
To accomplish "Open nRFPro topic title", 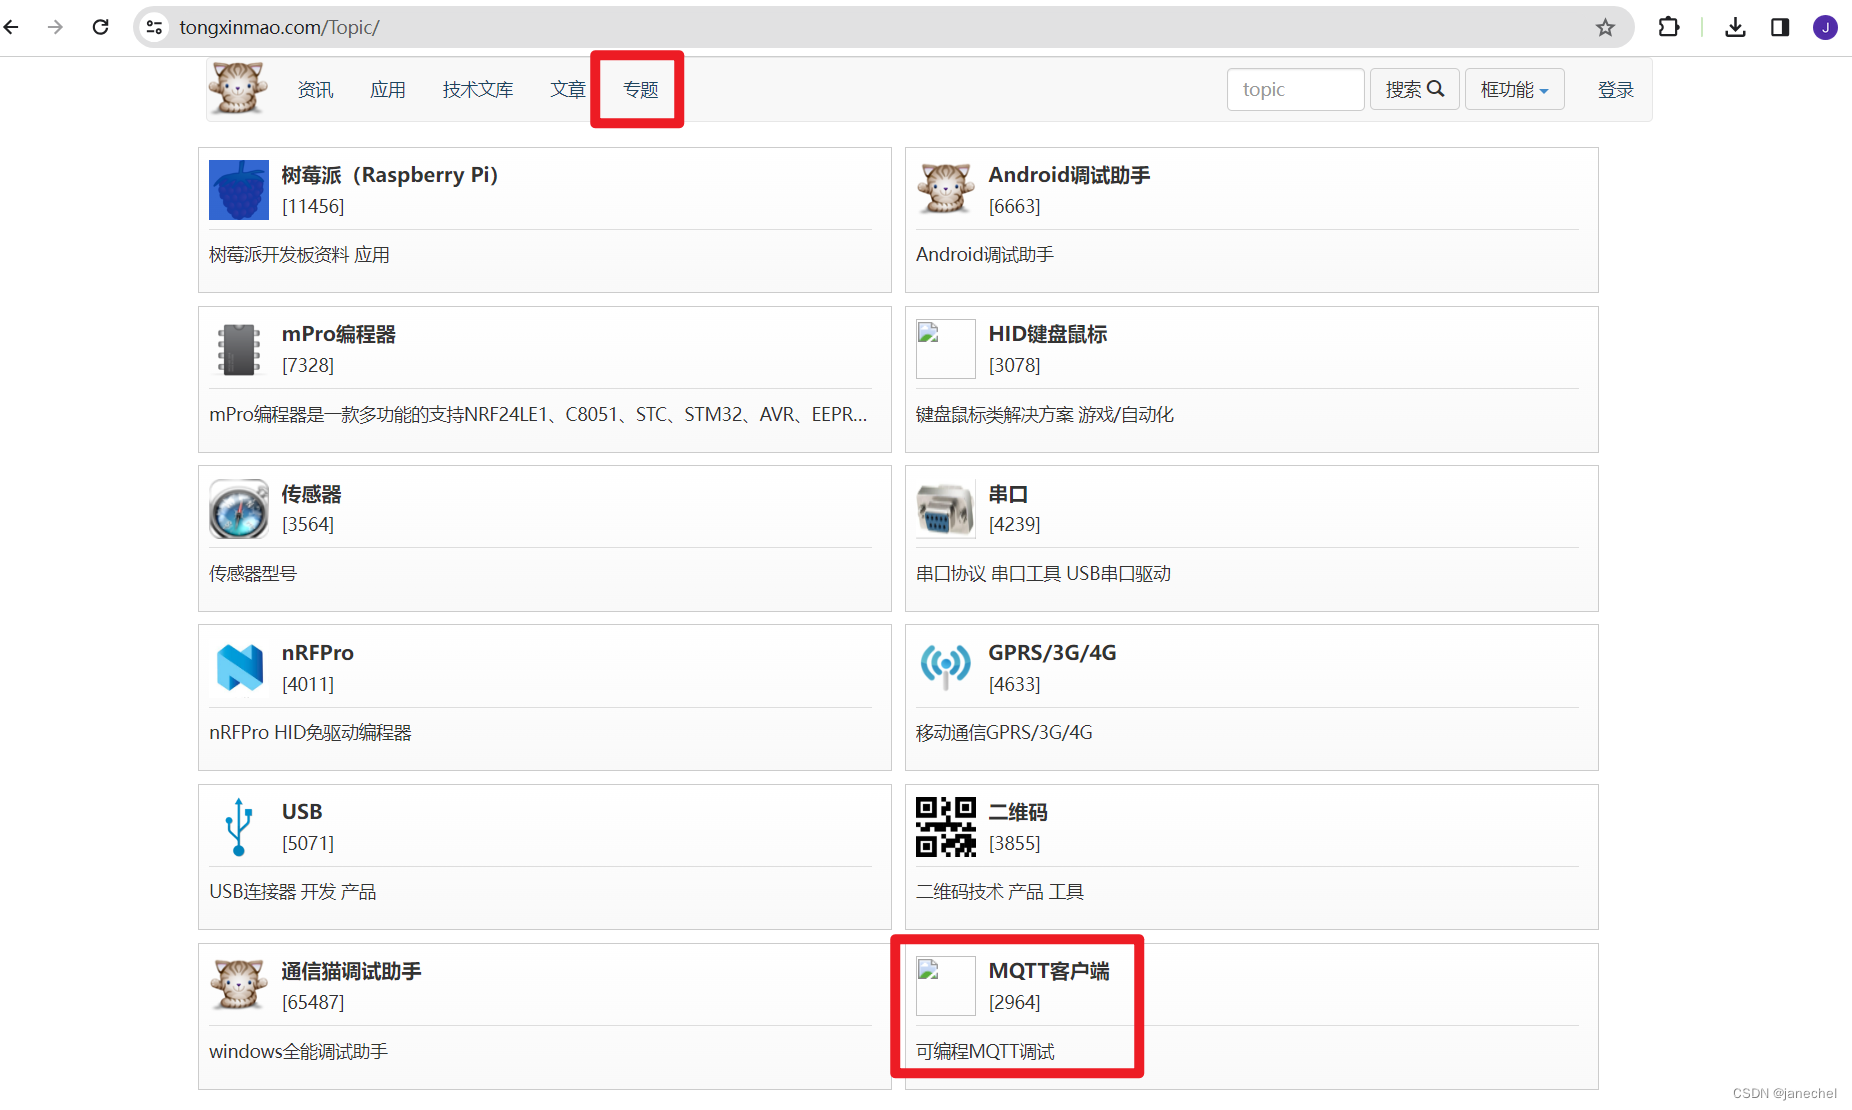I will click(317, 653).
